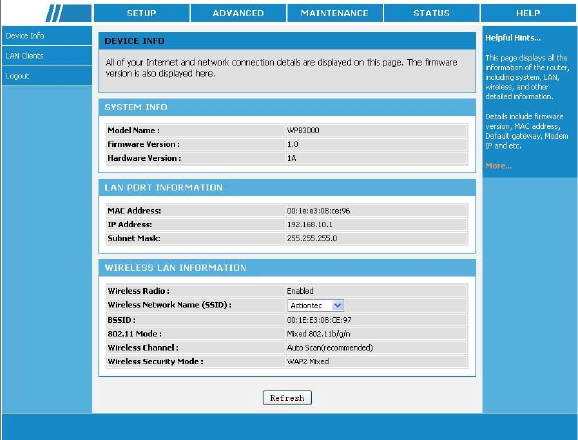578x440 pixels.
Task: Expand the SSID dropdown arrow
Action: [338, 305]
